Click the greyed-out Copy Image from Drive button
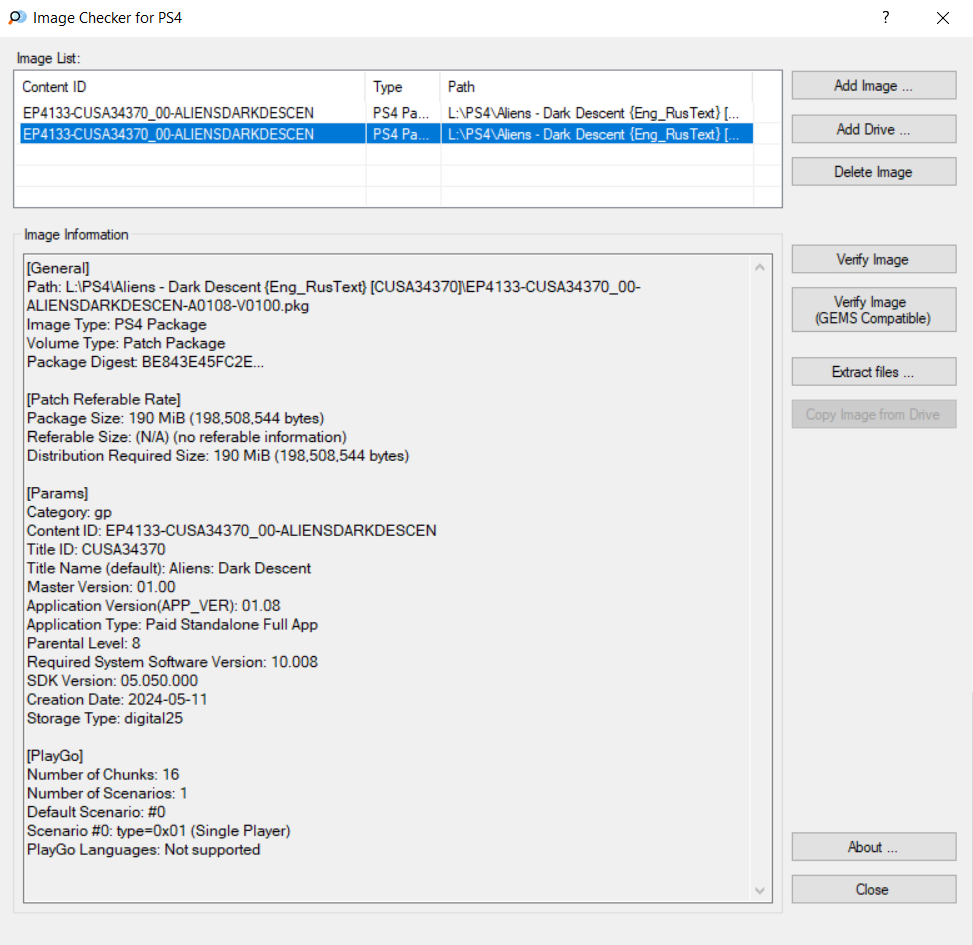Screen dimensions: 973x945 pos(873,415)
